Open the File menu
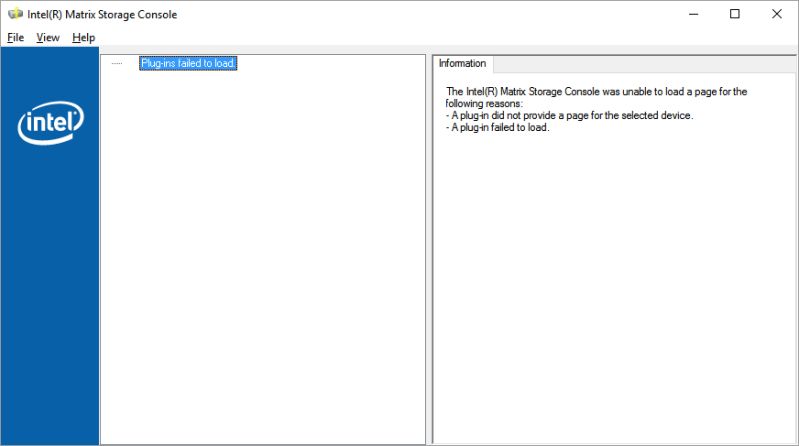This screenshot has height=446, width=799. pos(15,38)
